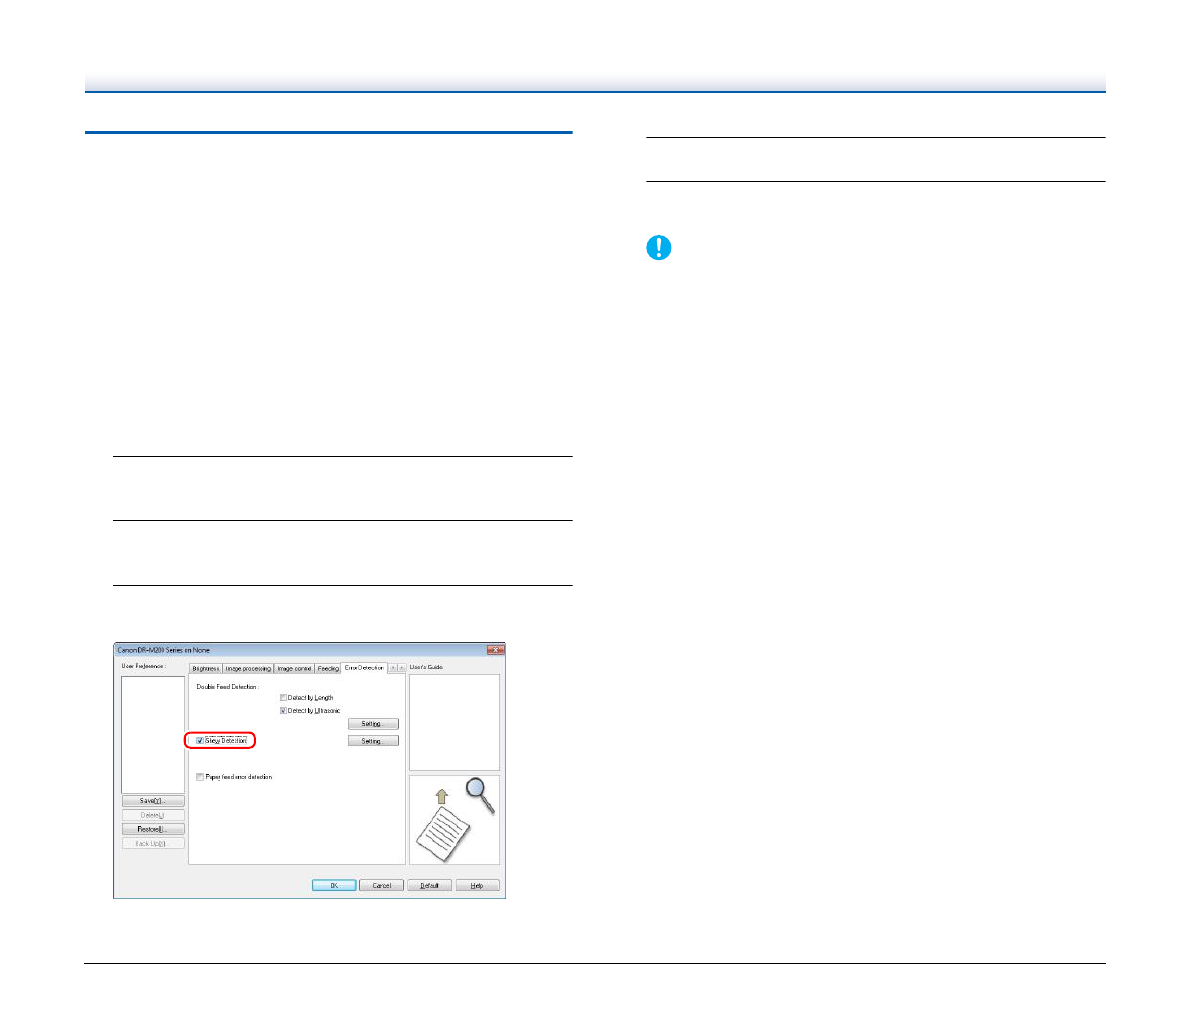Open Setting for ultrasonic double feed detection
The image size is (1190, 1020).
[372, 724]
